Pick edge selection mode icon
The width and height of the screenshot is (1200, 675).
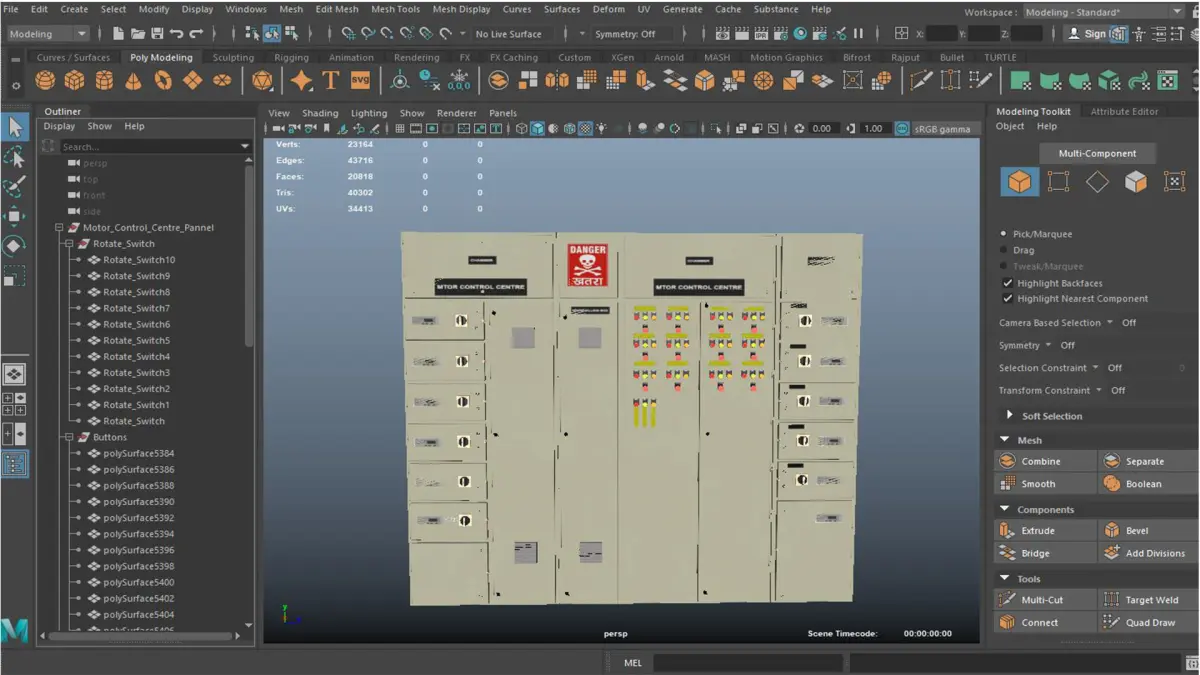(1058, 181)
